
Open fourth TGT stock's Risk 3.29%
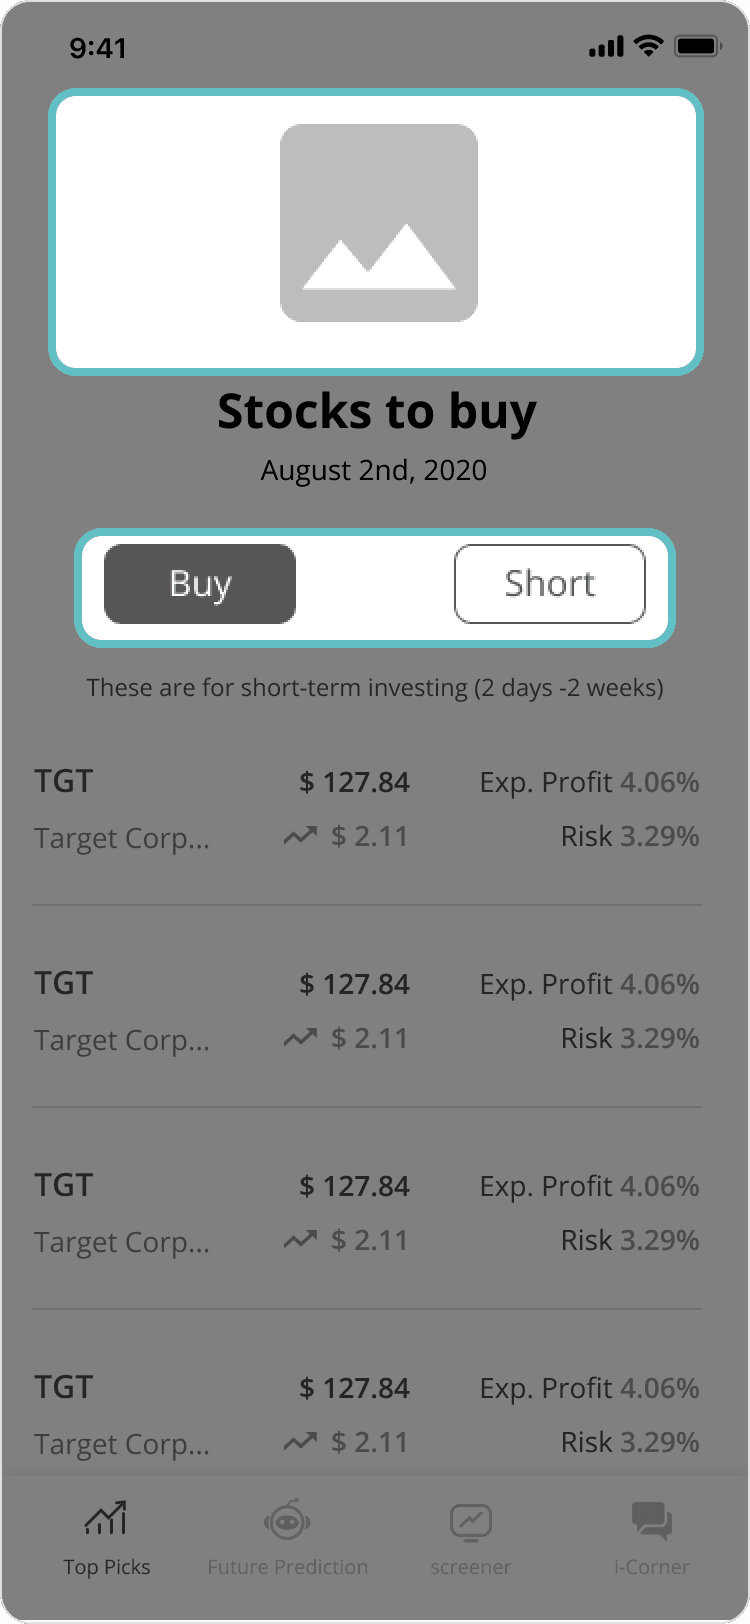pos(630,1442)
